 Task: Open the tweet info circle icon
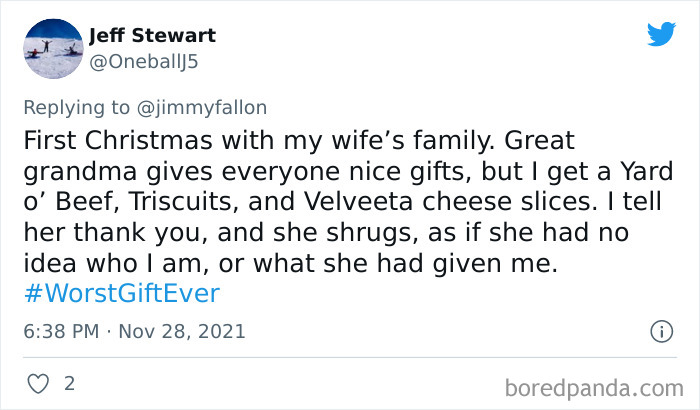pos(660,330)
